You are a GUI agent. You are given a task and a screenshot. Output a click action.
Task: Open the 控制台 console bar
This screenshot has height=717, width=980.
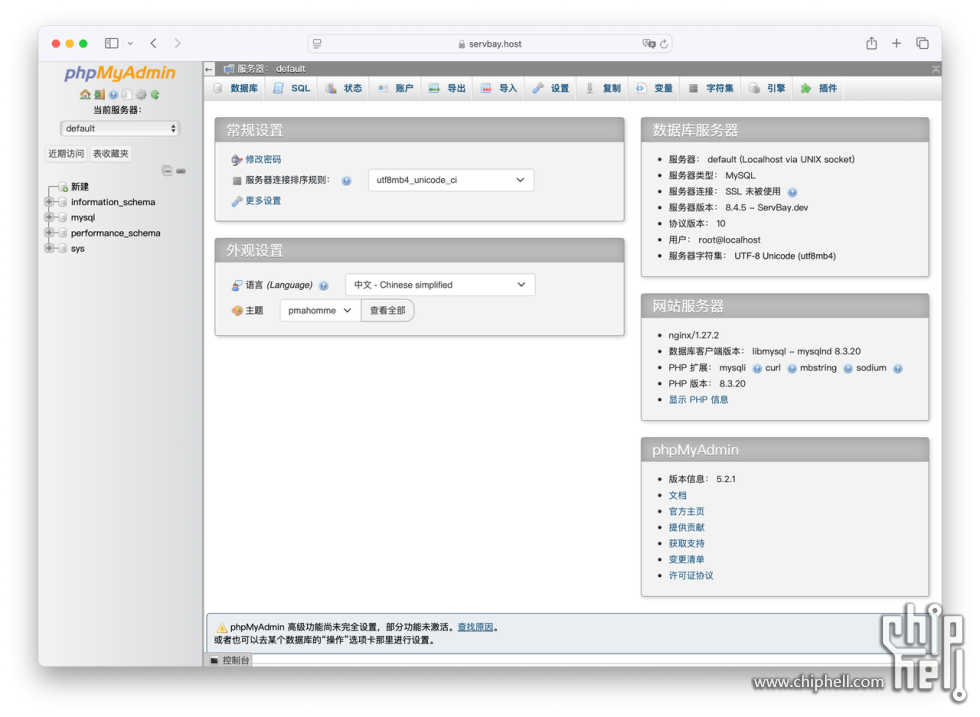230,660
